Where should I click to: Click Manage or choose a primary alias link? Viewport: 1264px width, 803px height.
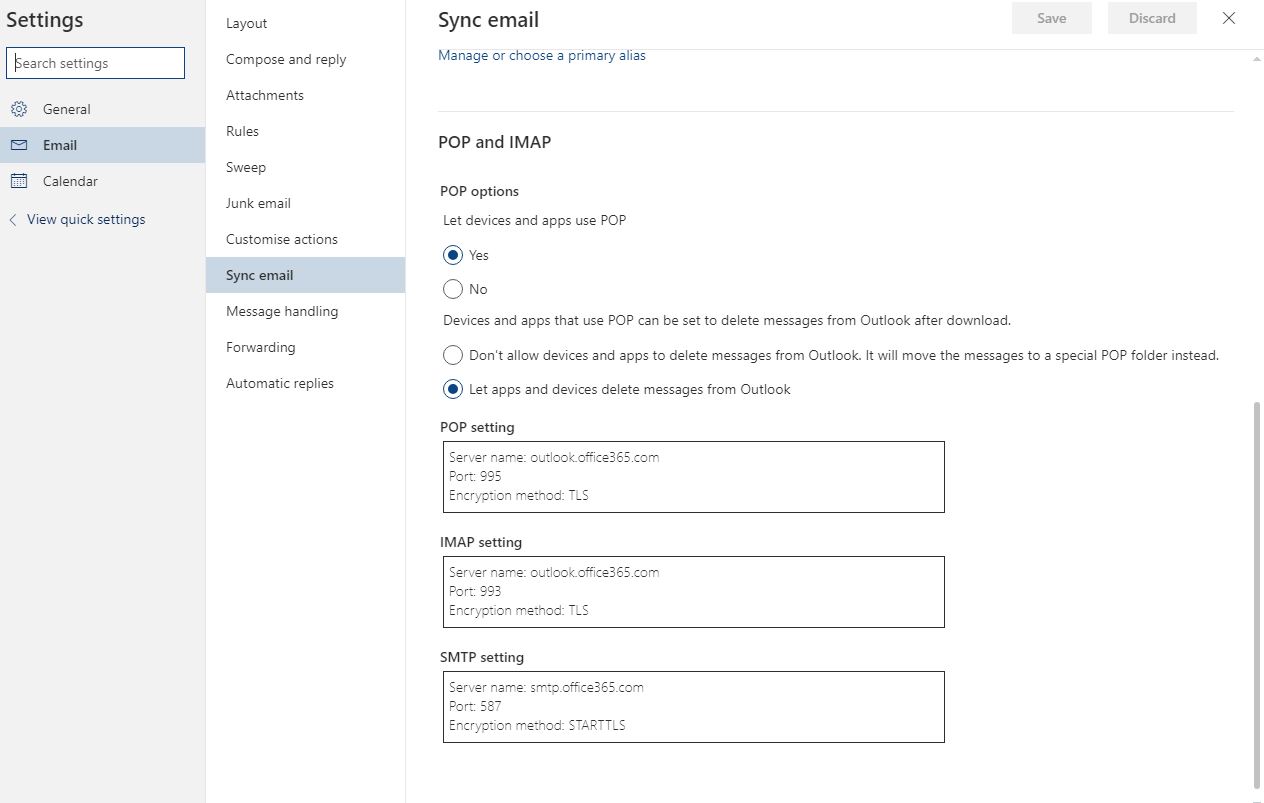point(542,55)
